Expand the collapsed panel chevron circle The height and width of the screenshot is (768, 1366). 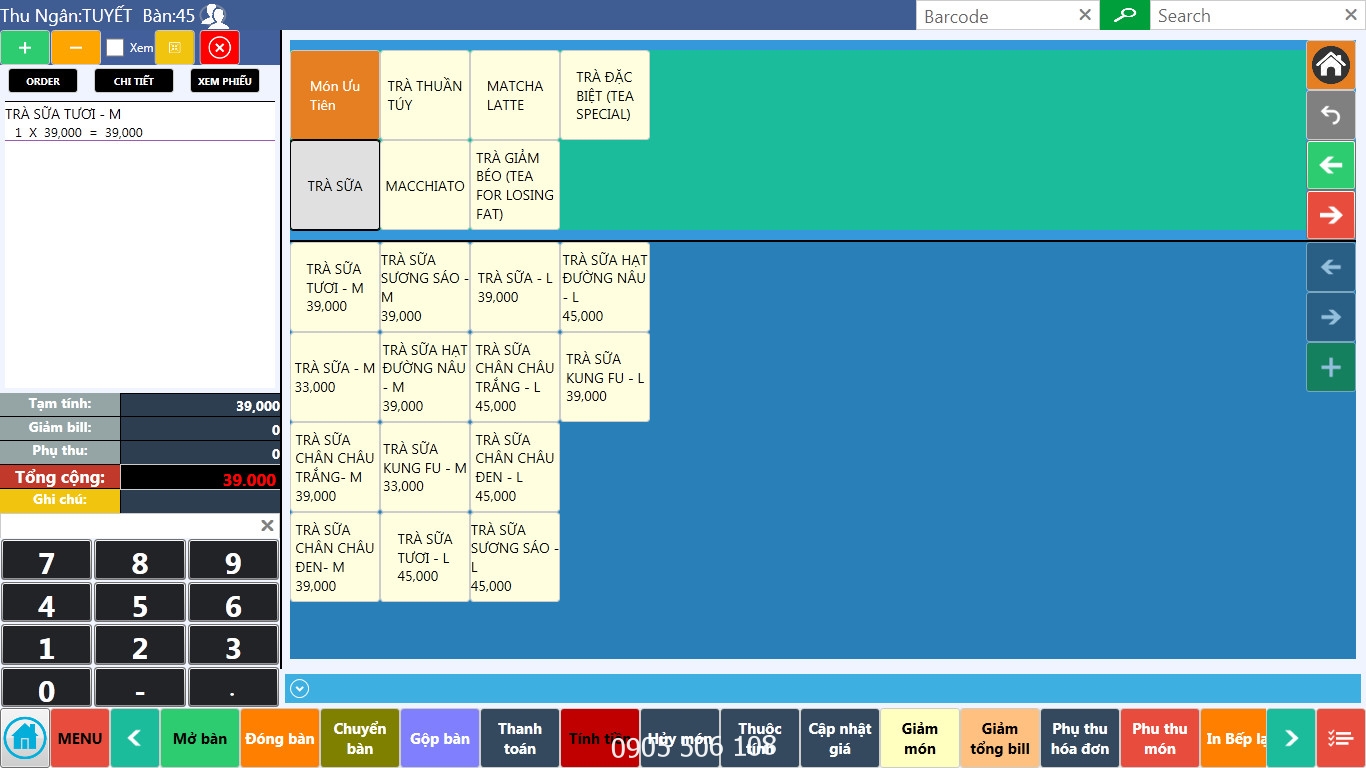300,688
